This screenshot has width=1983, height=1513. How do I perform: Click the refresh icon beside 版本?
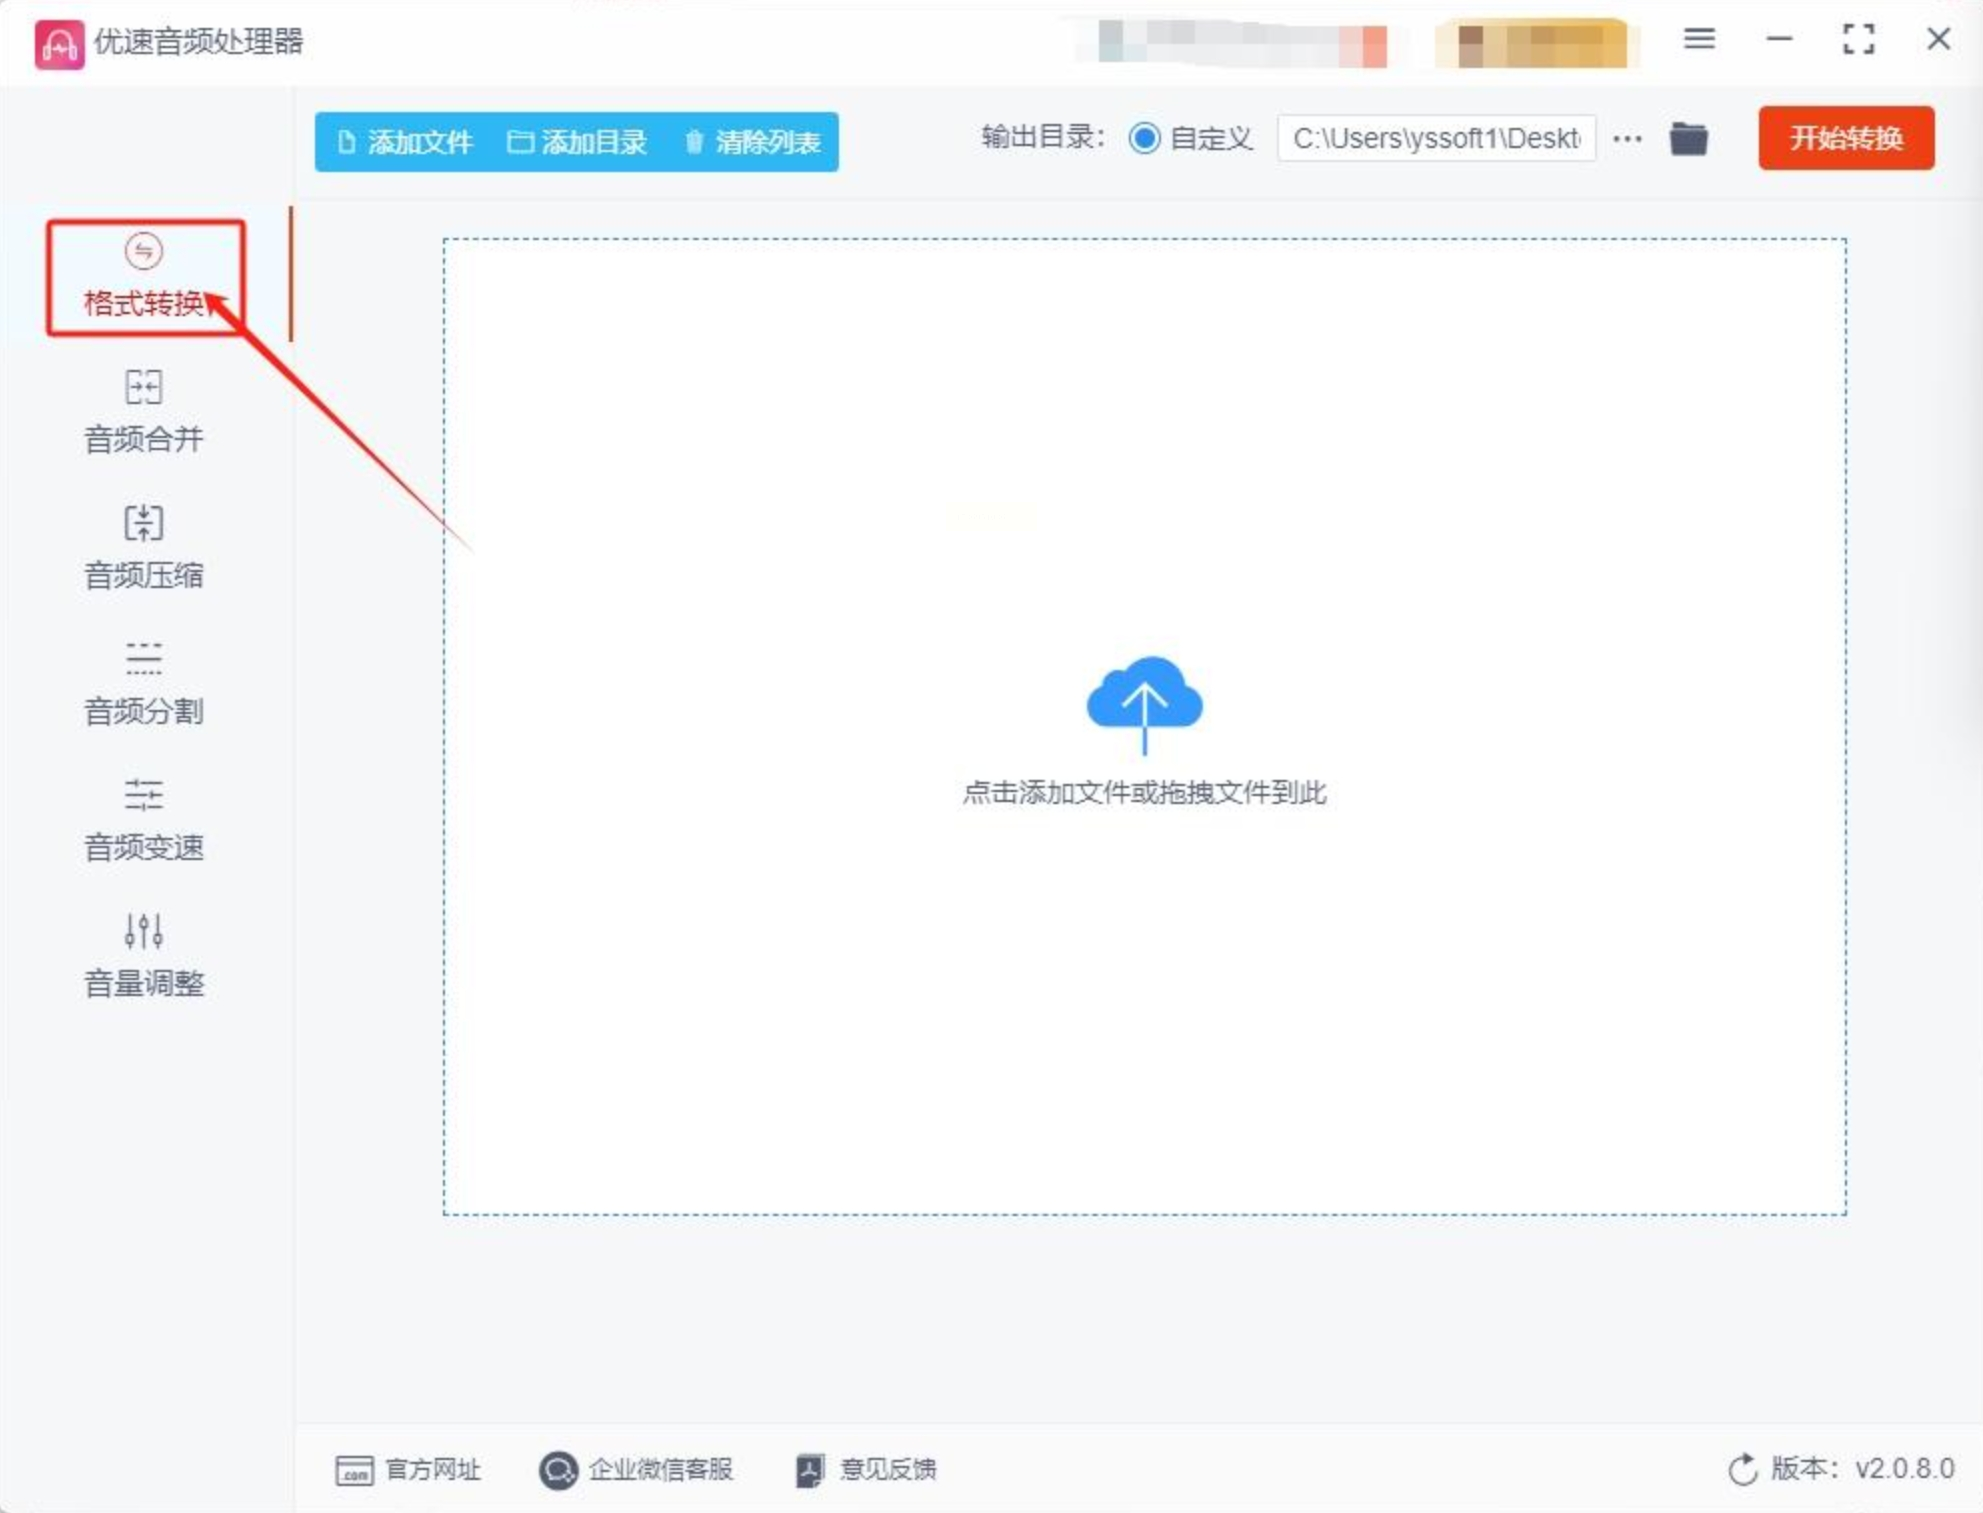tap(1742, 1469)
